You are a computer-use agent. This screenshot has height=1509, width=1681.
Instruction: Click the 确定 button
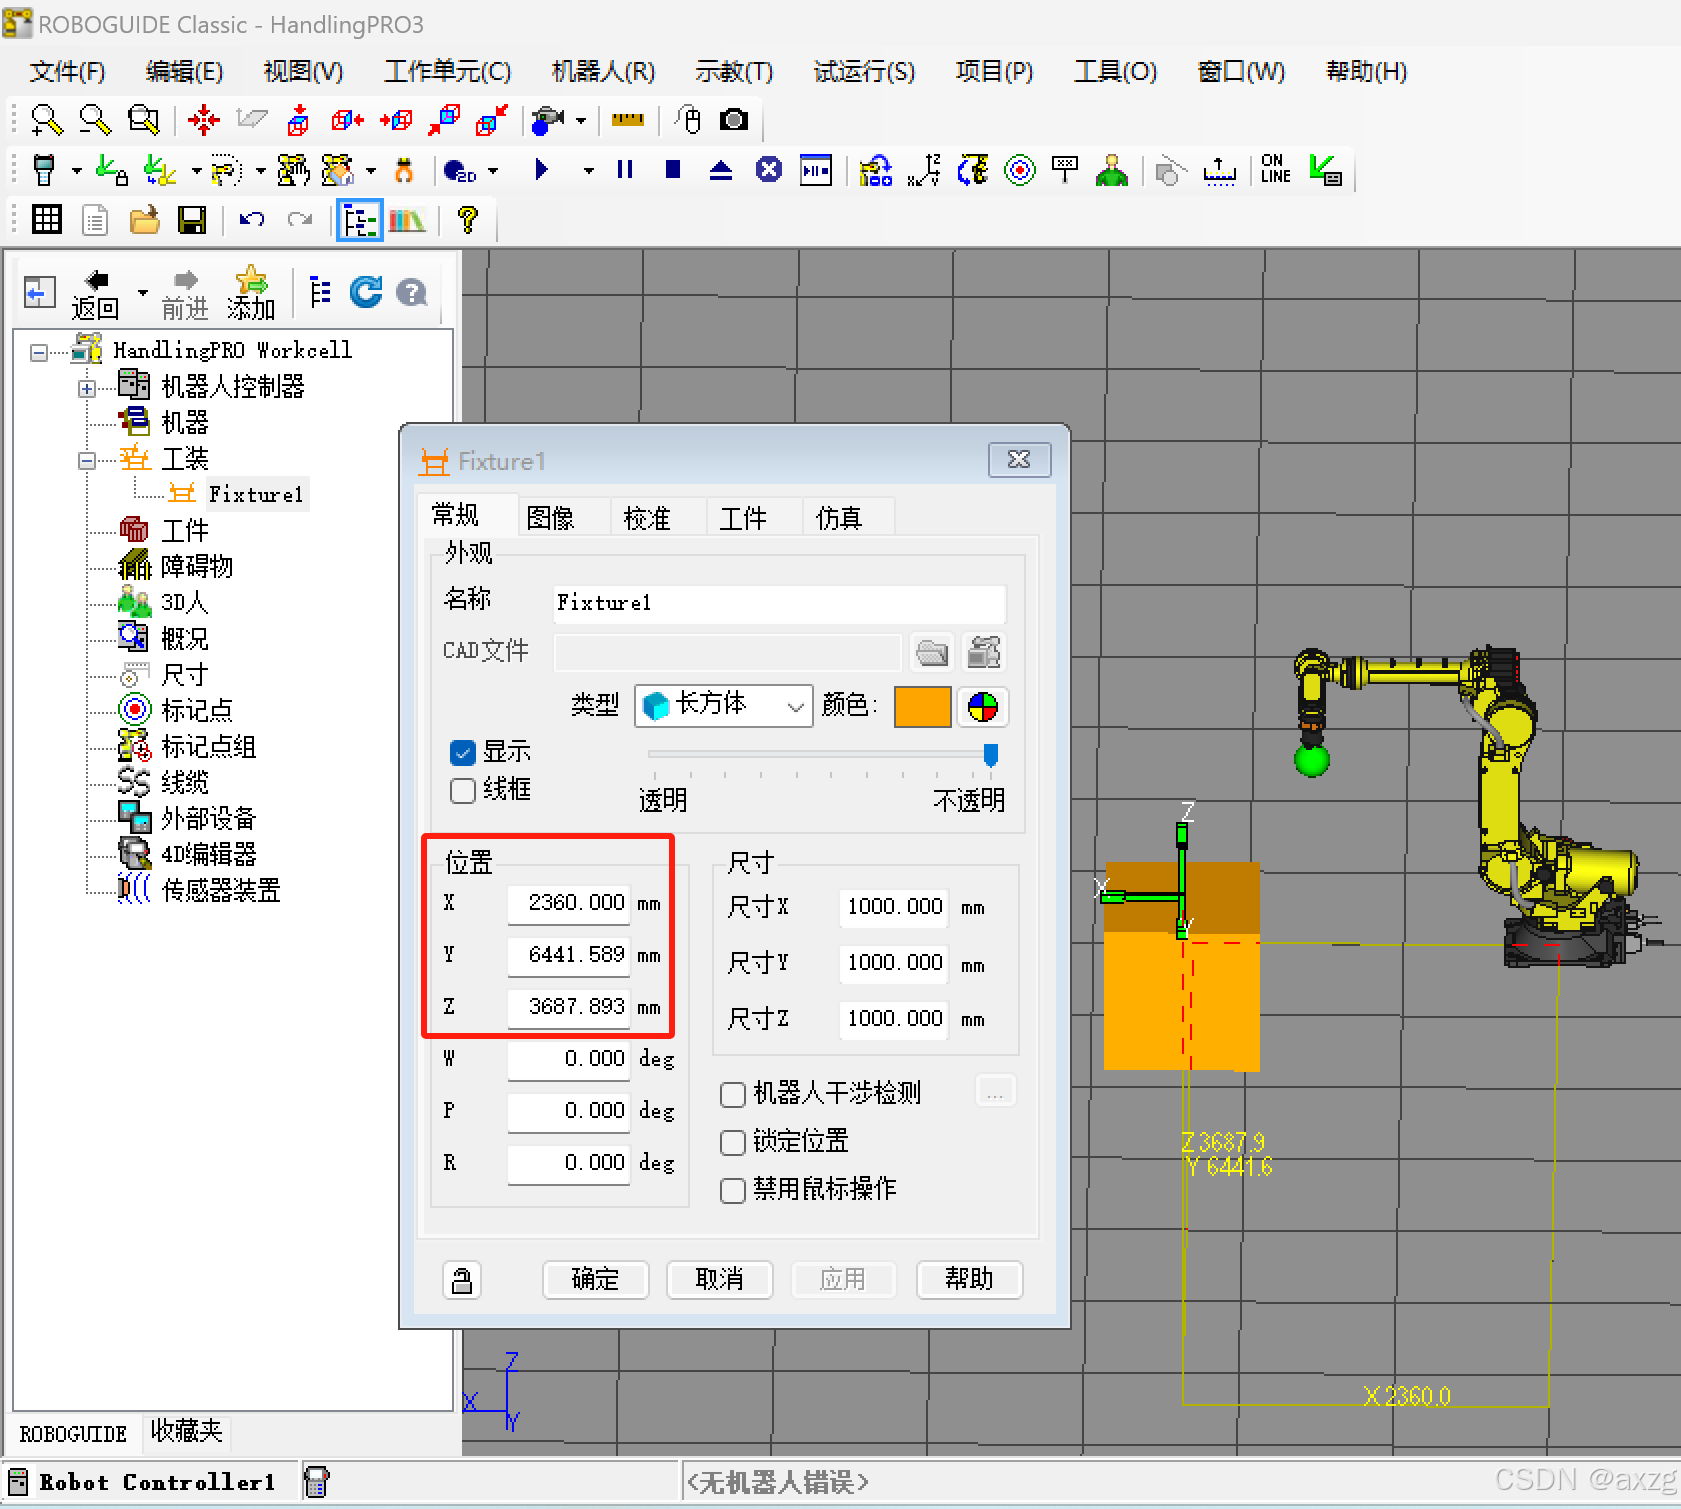tap(596, 1279)
